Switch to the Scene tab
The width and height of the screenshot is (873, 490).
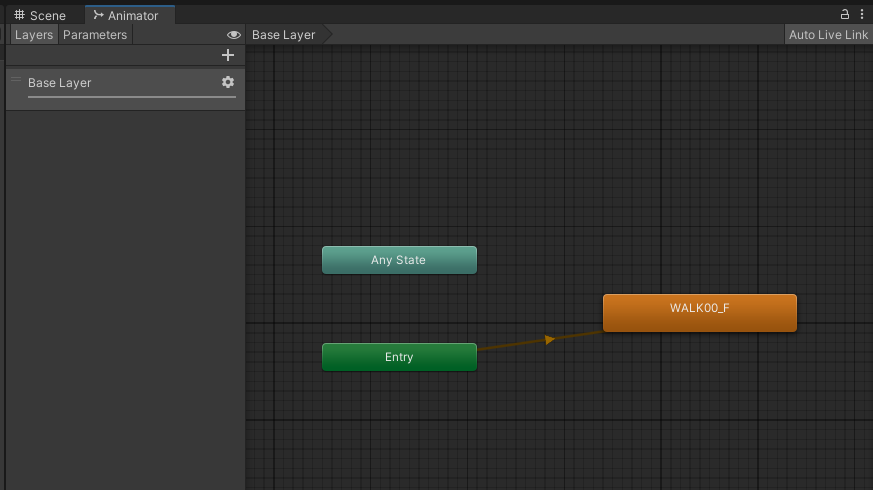(40, 15)
